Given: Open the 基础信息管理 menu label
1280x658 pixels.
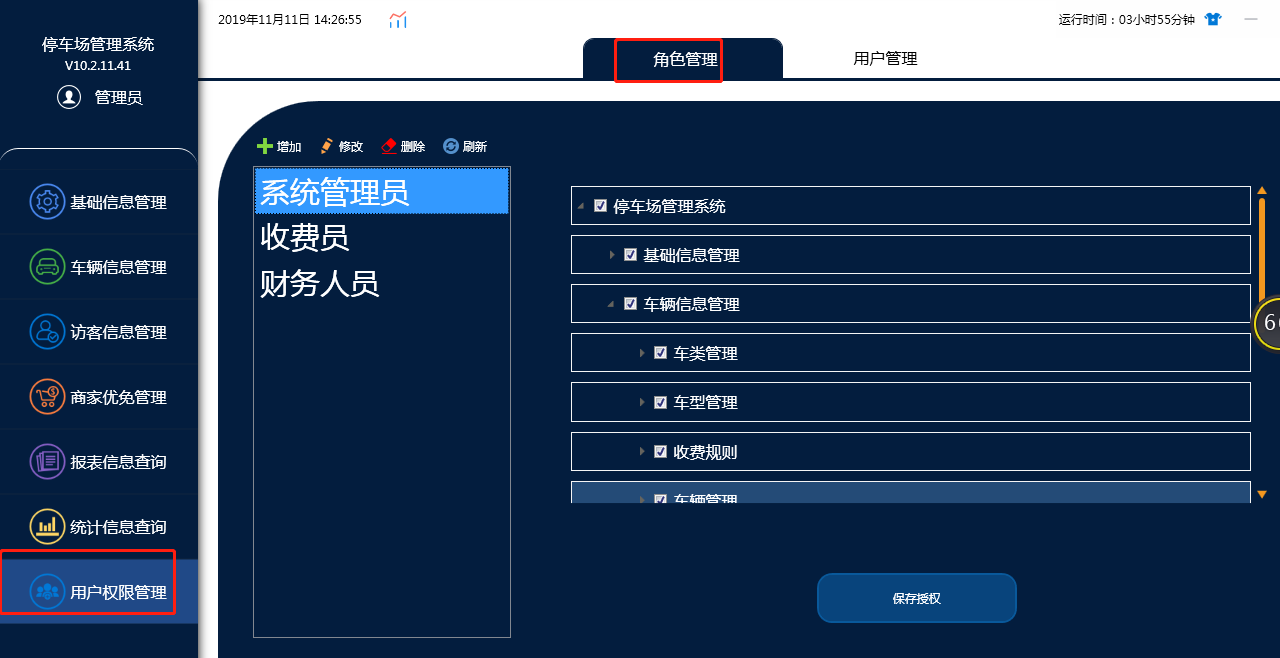Looking at the screenshot, I should 118,202.
